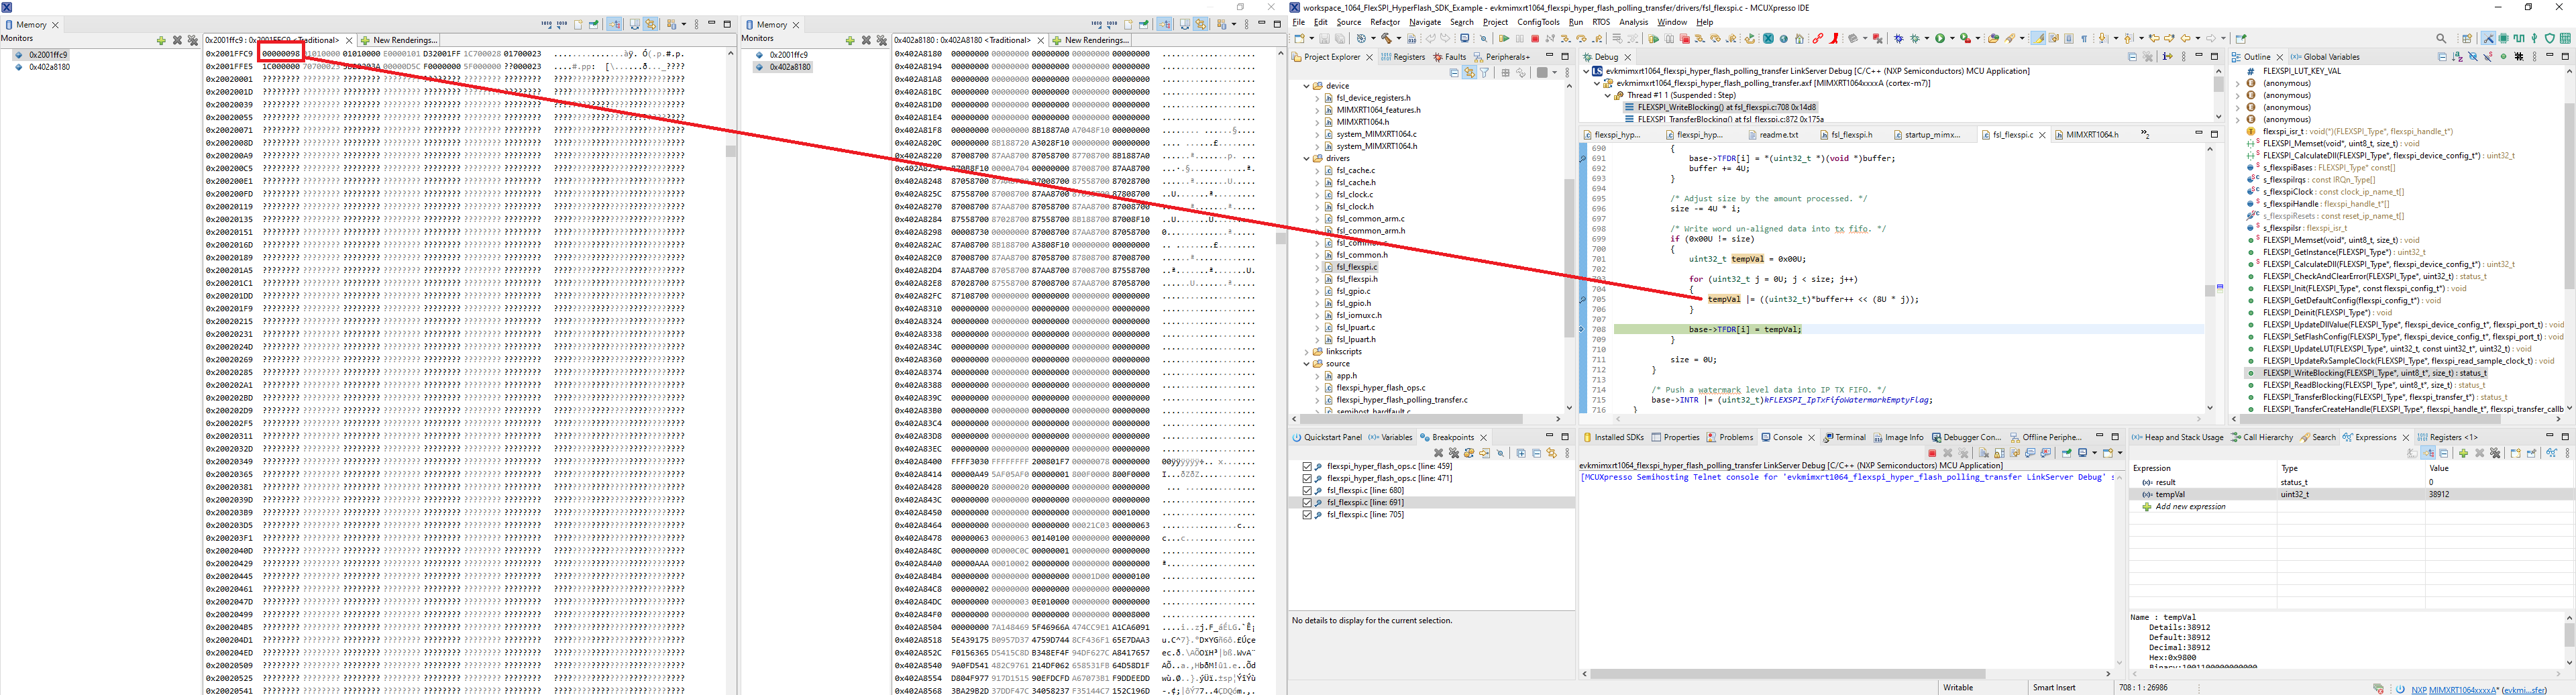Uncheck the fsl_flexspi.c line 705 breakpoint
Screen dimensions: 2576x695
[1307, 515]
